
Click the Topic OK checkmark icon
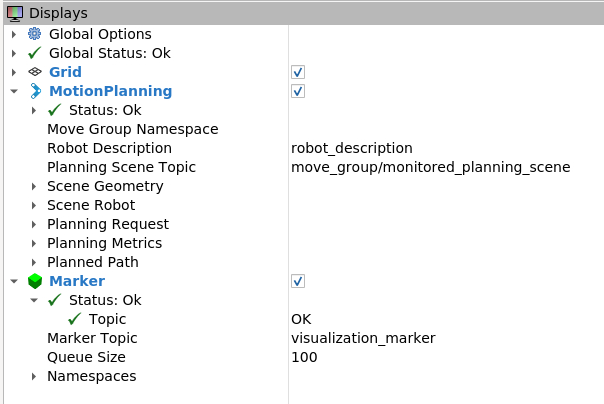tap(74, 319)
